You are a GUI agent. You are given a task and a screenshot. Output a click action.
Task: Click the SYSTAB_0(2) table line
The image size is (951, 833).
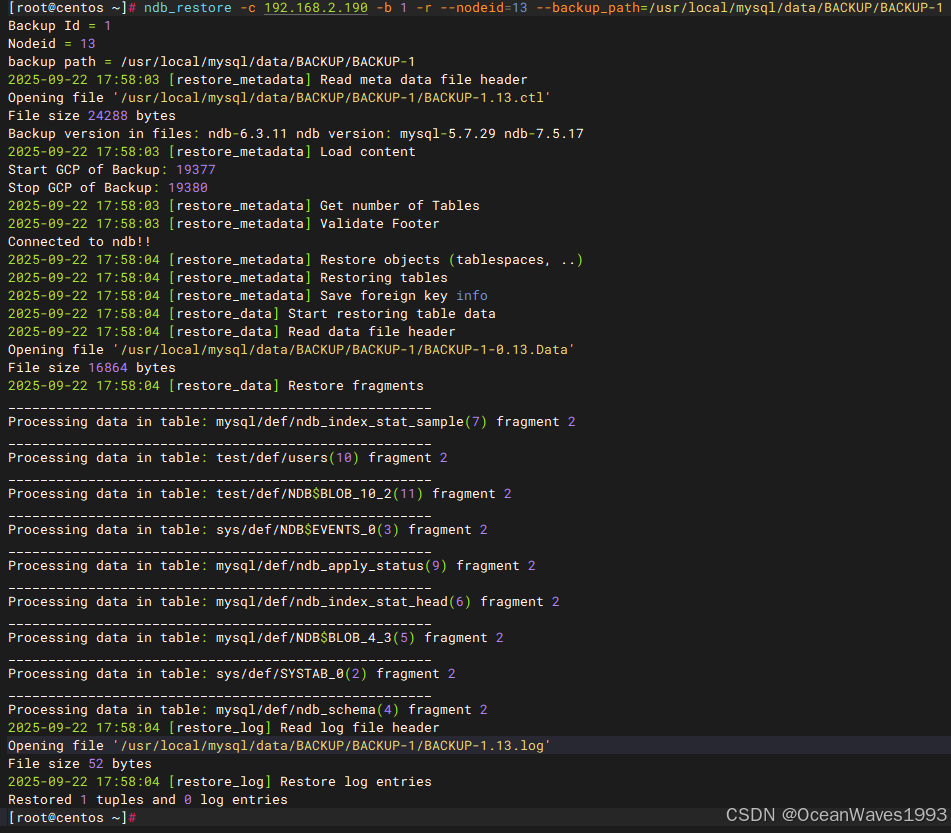[x=232, y=674]
